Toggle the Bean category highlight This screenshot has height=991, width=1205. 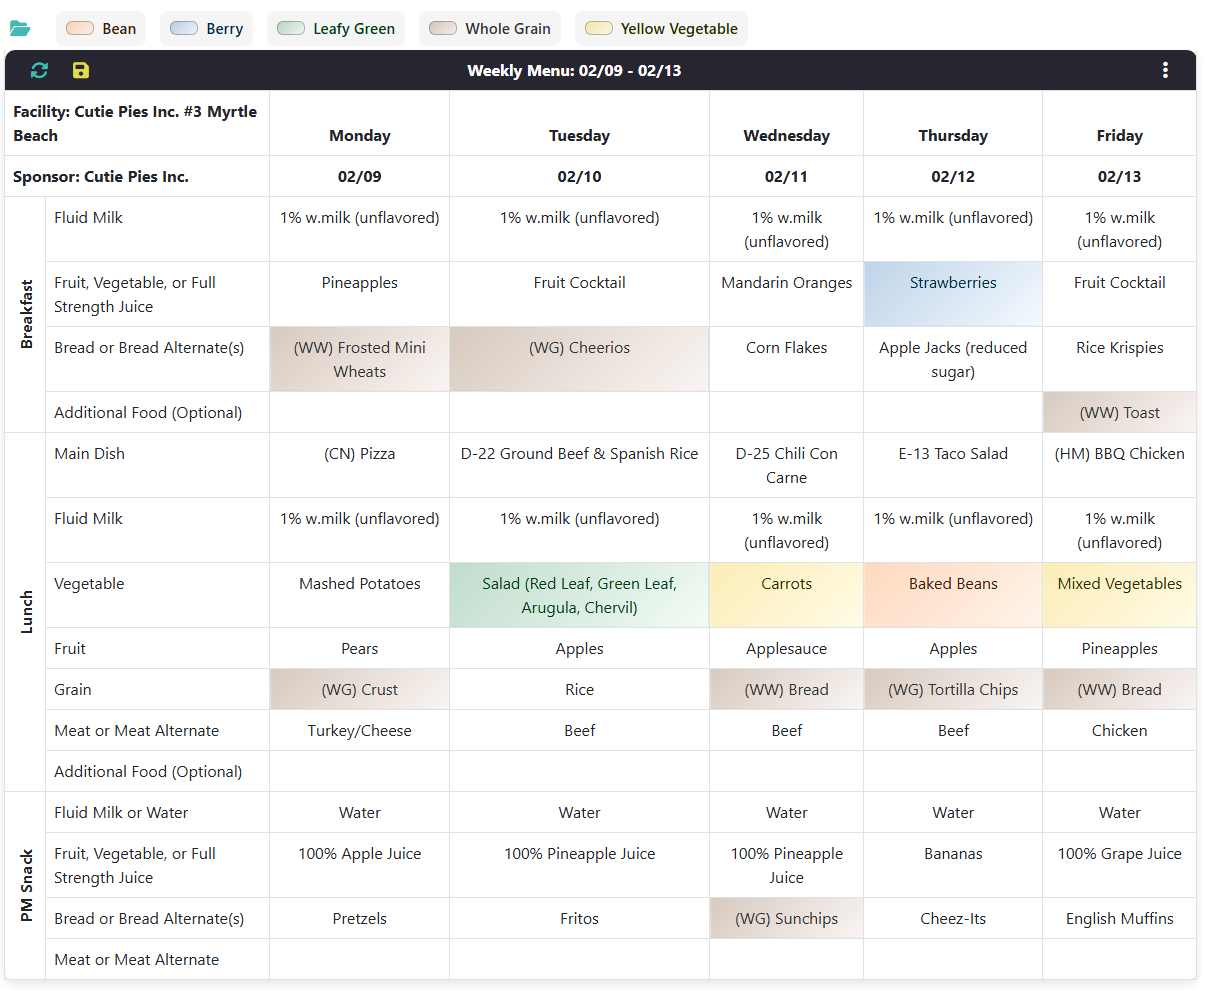pos(101,29)
